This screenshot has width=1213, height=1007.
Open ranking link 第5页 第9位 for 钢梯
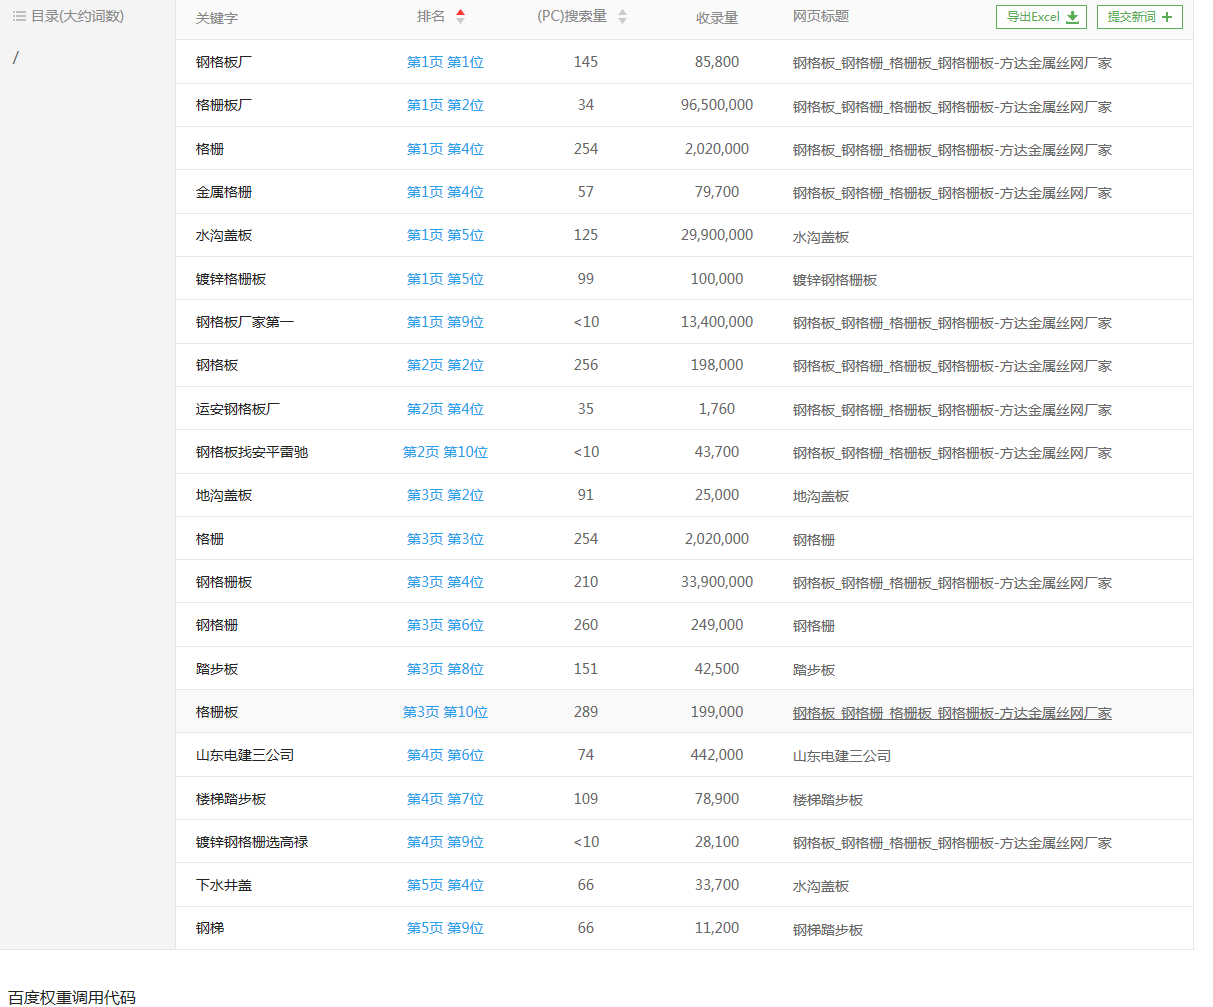pyautogui.click(x=445, y=928)
